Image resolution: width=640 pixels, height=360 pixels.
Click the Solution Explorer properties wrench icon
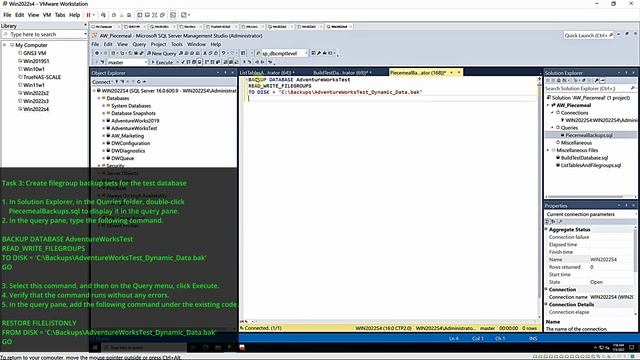click(x=596, y=81)
